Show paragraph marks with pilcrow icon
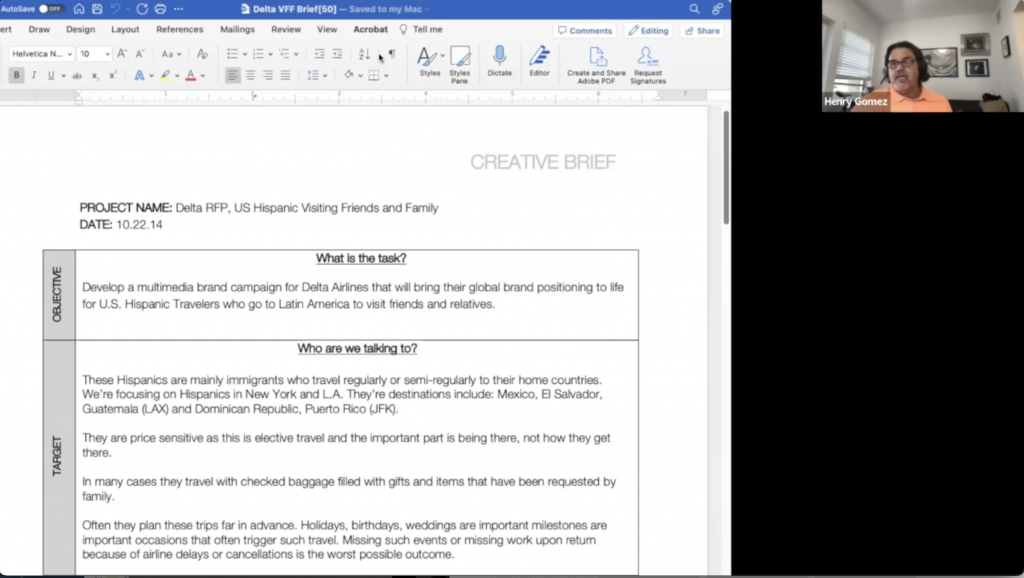 point(392,54)
